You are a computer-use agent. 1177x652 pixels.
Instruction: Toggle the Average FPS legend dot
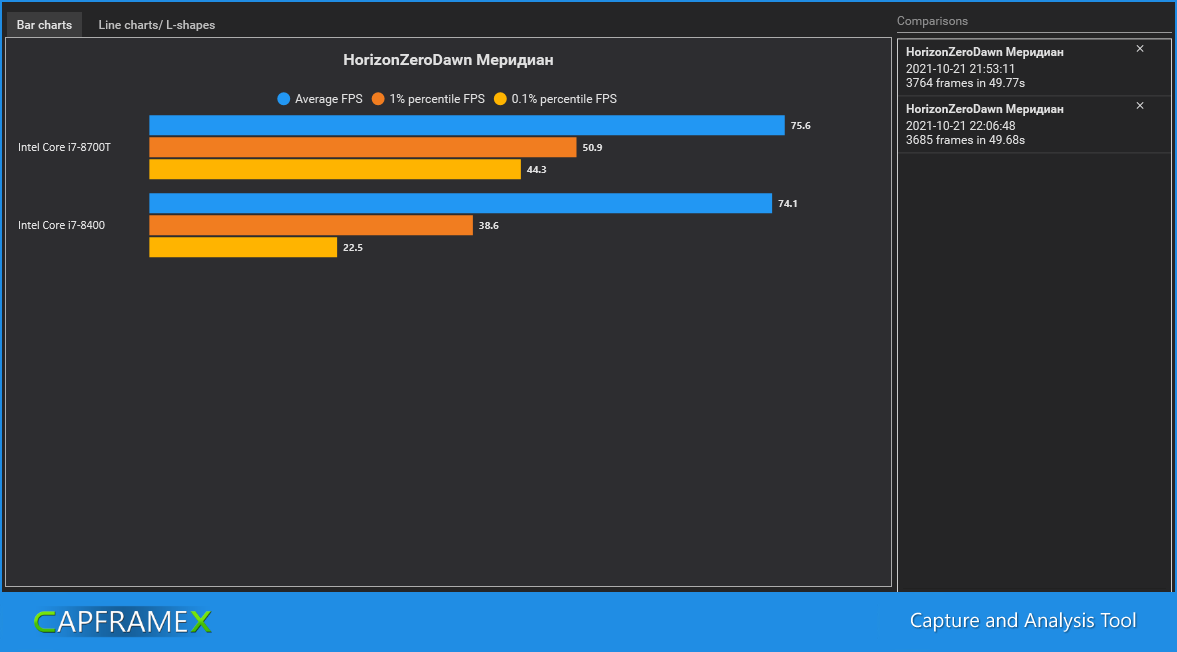point(283,99)
